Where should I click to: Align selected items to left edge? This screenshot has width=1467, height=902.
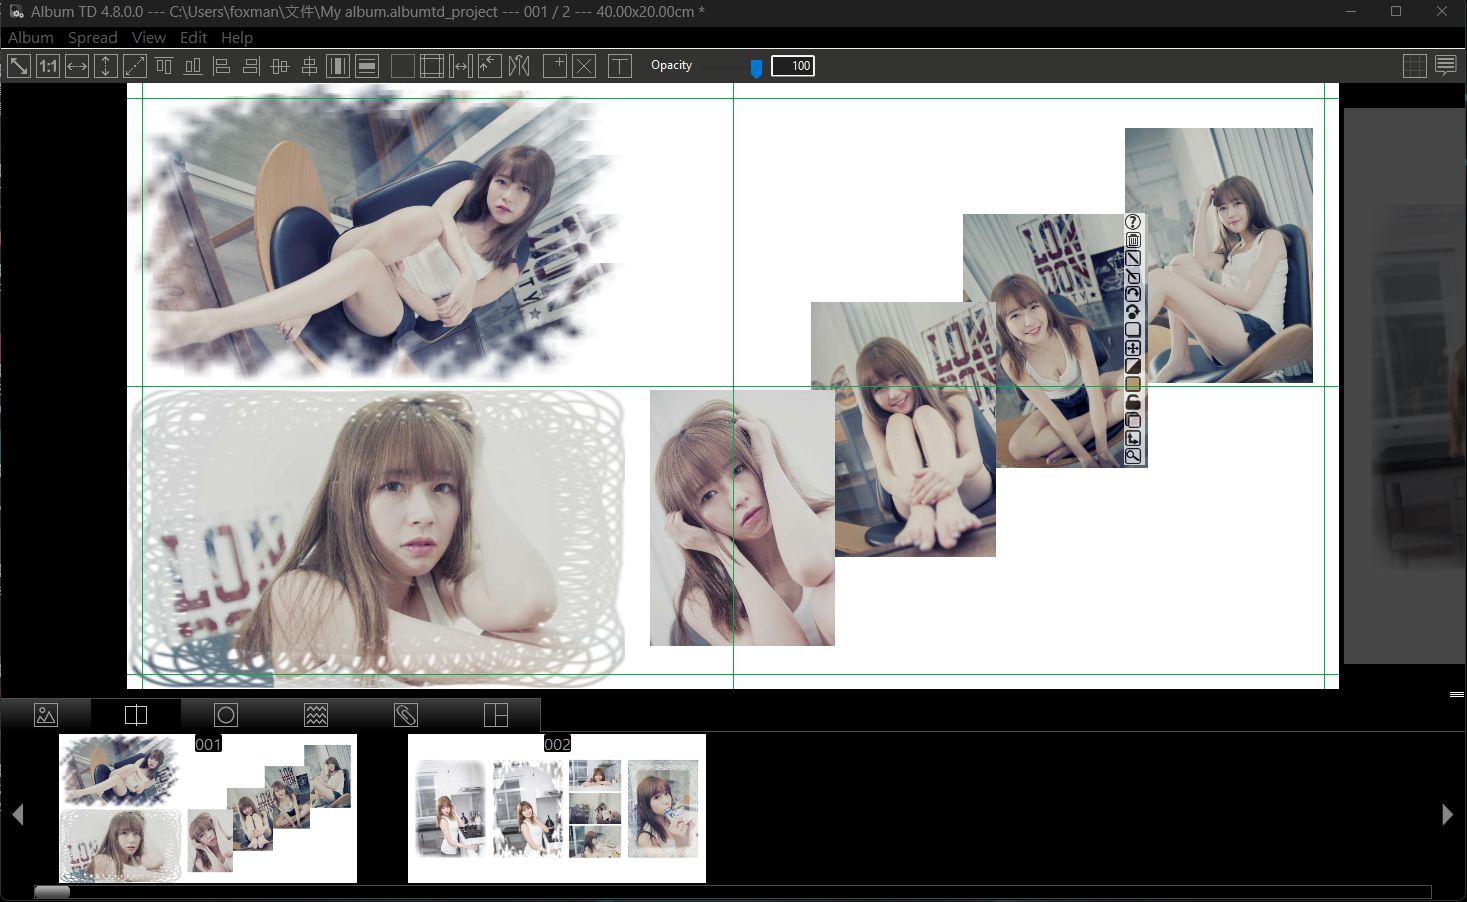pos(222,66)
